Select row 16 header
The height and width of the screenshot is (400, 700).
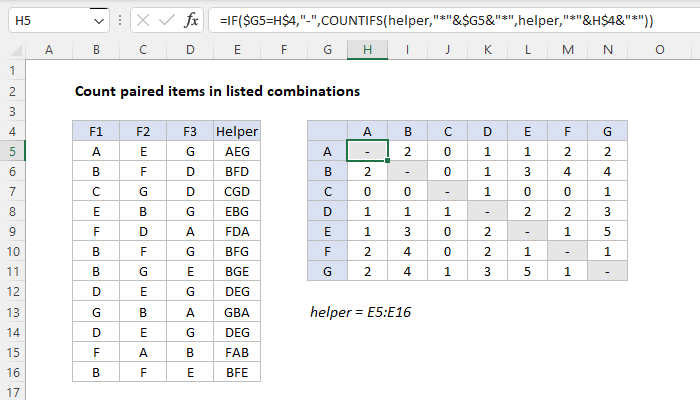(12, 372)
